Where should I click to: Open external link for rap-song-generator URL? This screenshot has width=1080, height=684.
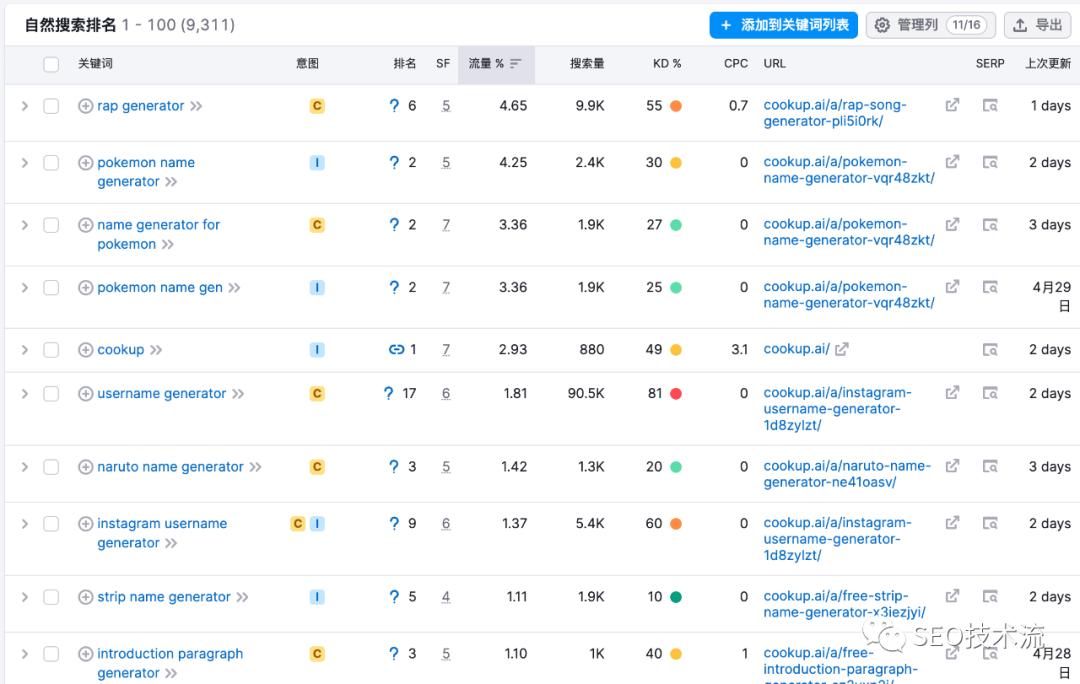[952, 105]
